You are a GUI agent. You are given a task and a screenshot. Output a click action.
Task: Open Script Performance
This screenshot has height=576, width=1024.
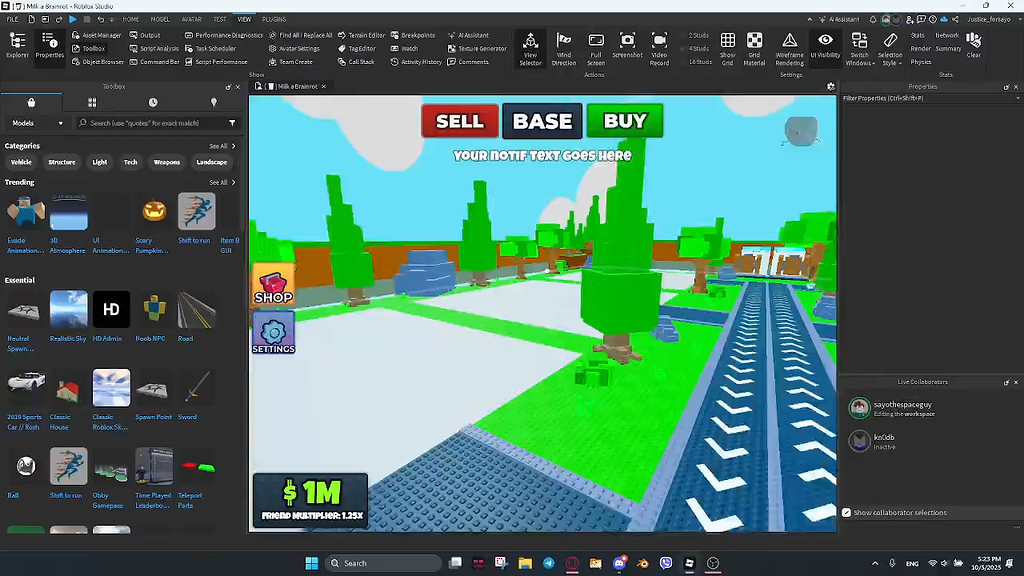pos(216,62)
